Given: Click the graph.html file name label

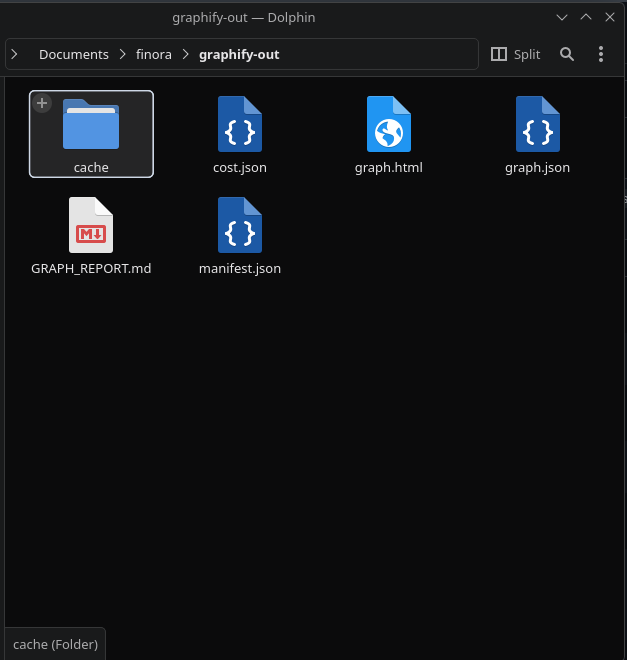Looking at the screenshot, I should 389,168.
